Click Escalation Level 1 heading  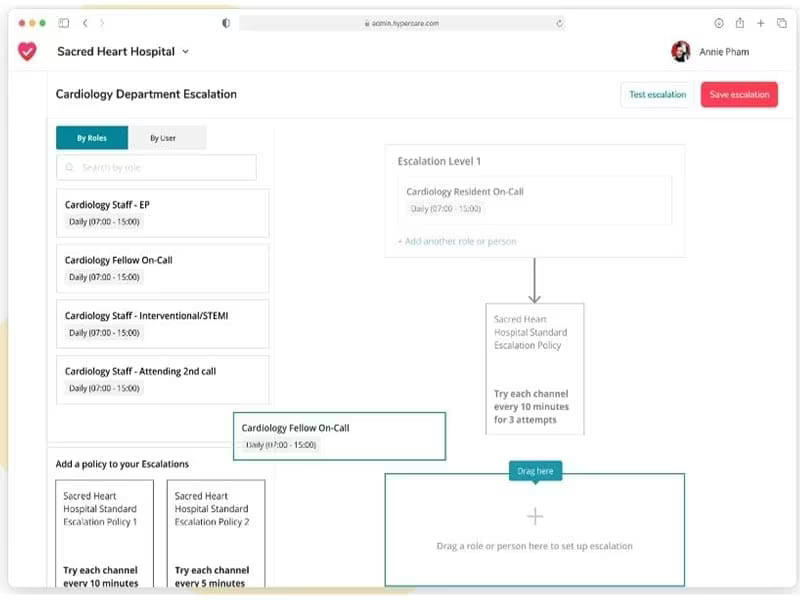pos(439,161)
